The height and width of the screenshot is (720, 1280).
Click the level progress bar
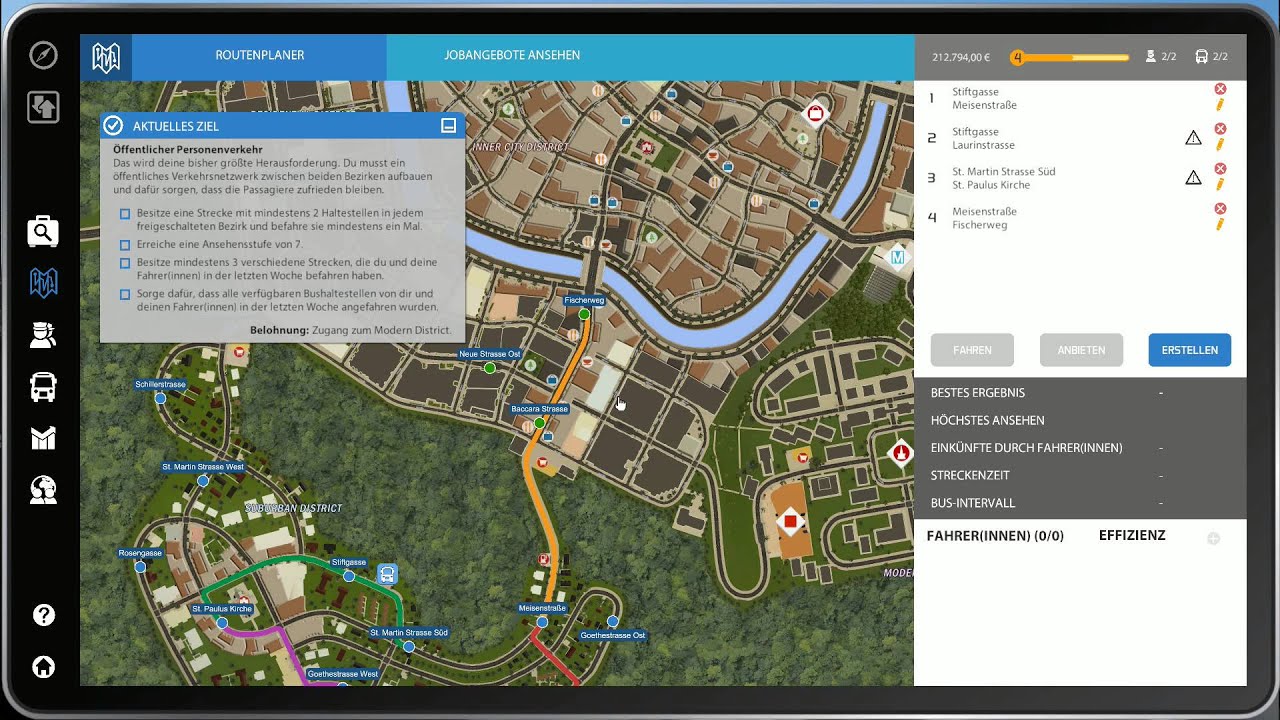(x=1070, y=58)
